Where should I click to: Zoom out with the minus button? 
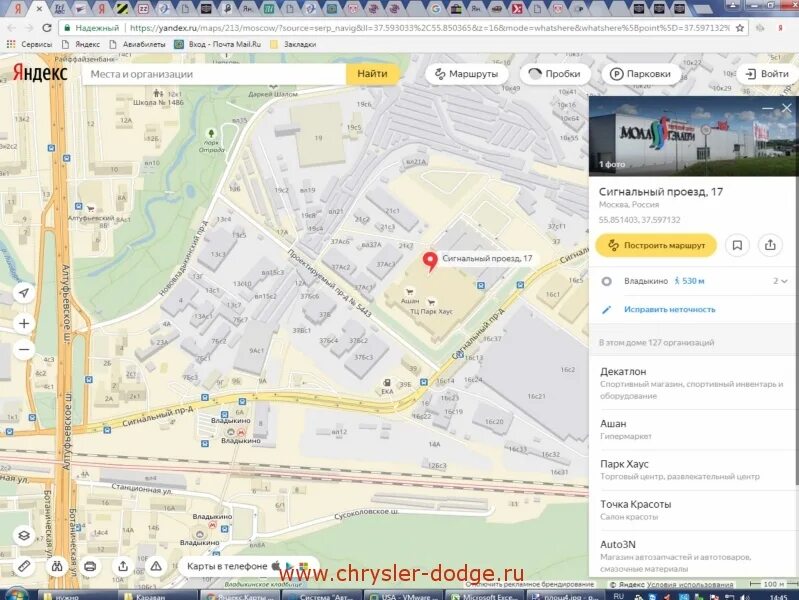click(24, 350)
